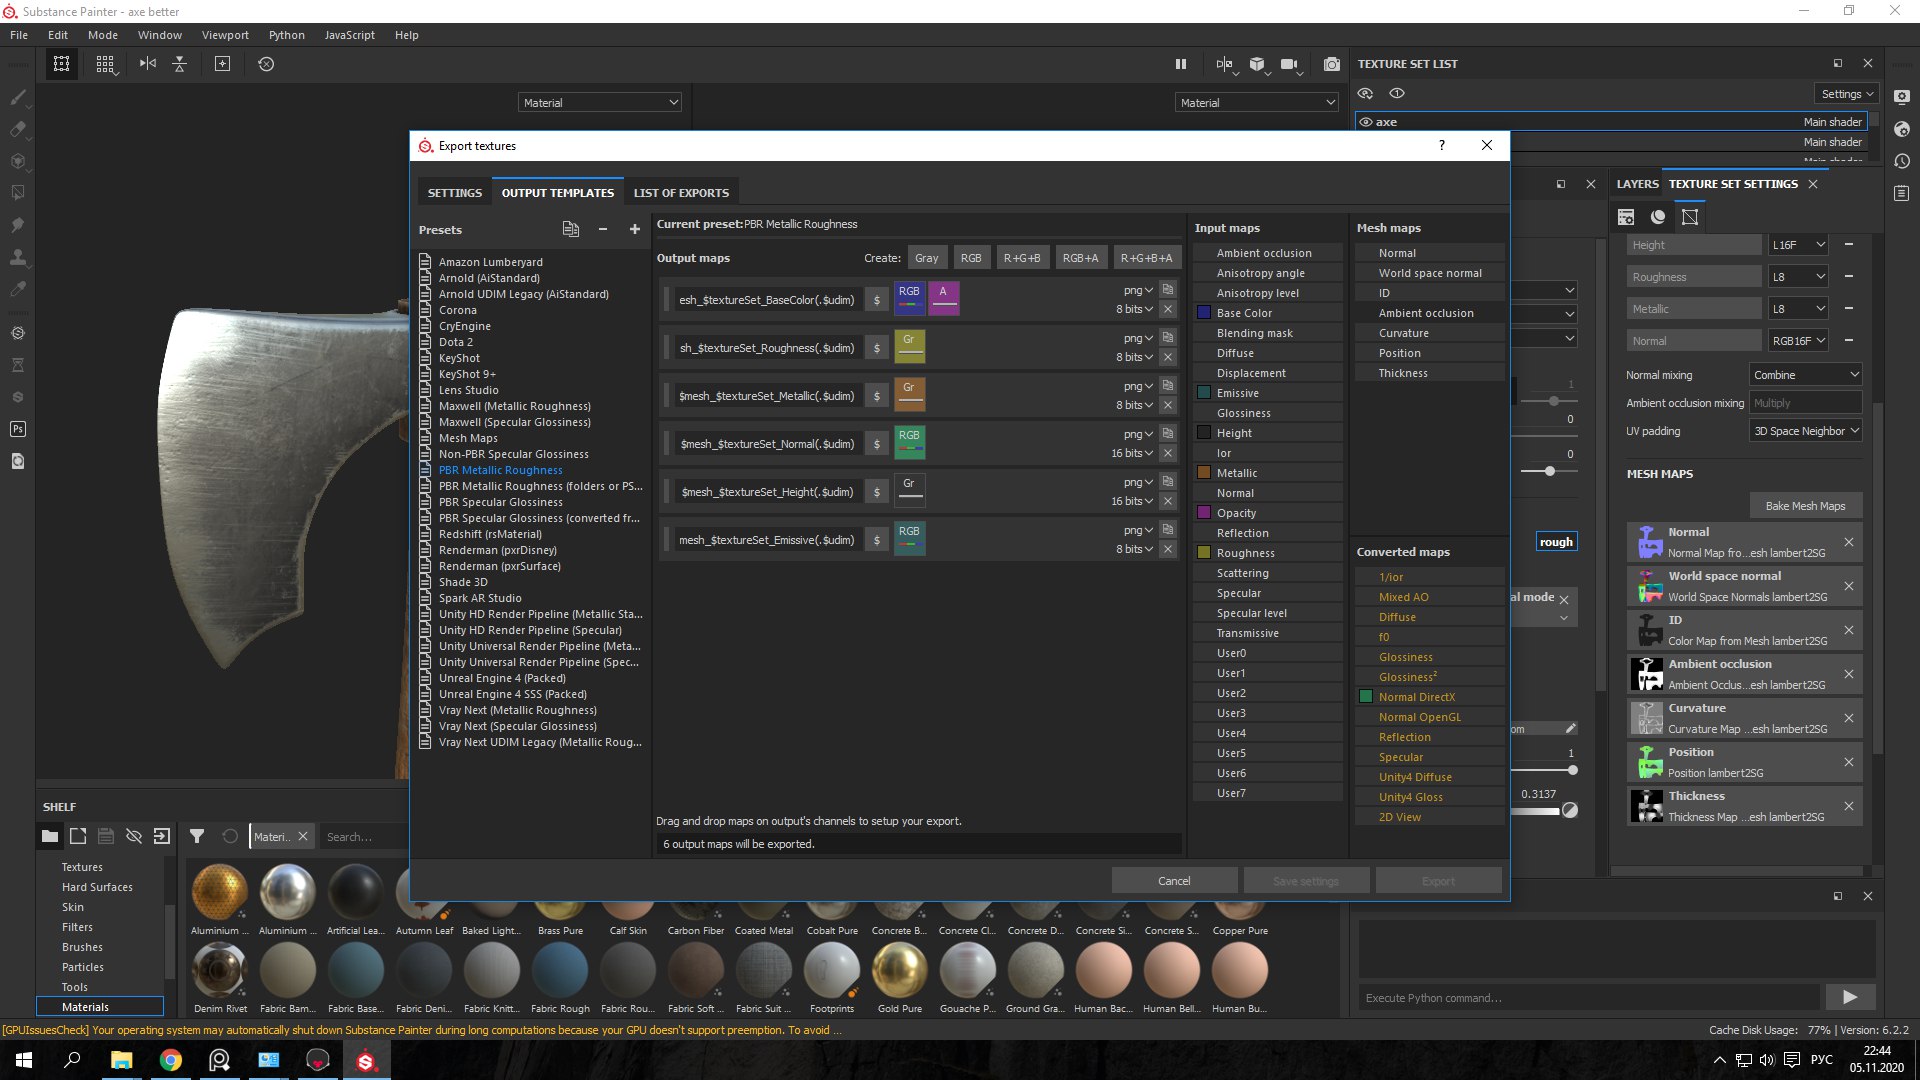This screenshot has width=1920, height=1080.
Task: Delete the Emissive output map
Action: pyautogui.click(x=1168, y=549)
